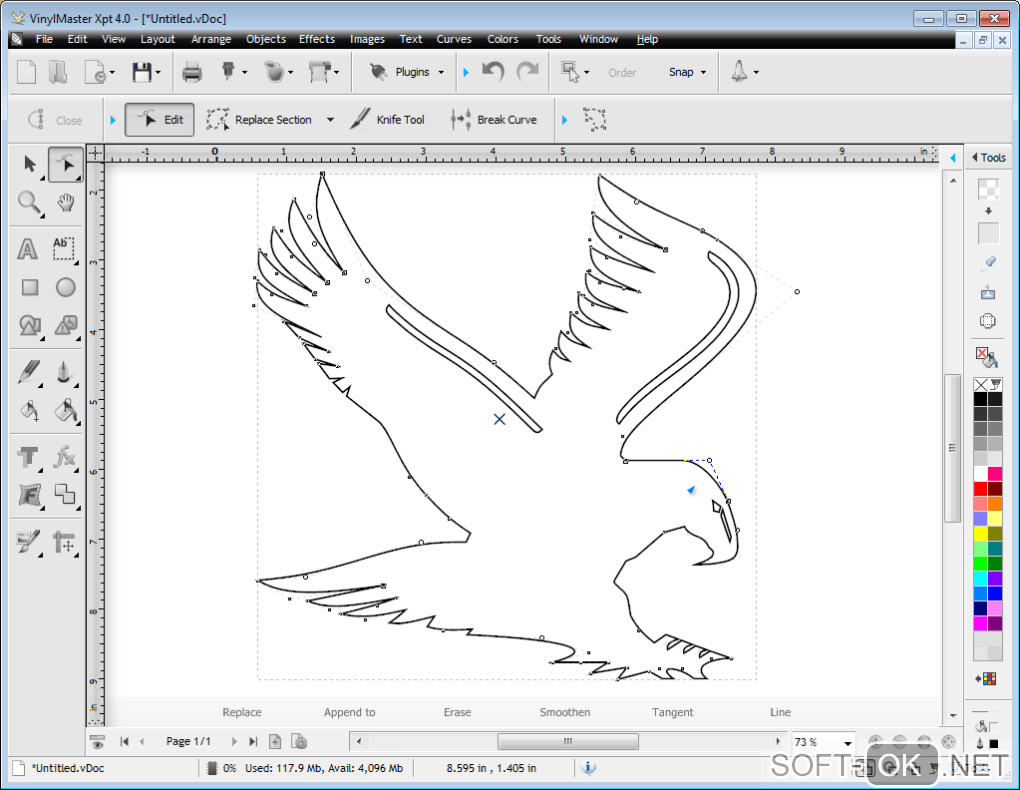Open the color palette grid icon

coord(987,679)
